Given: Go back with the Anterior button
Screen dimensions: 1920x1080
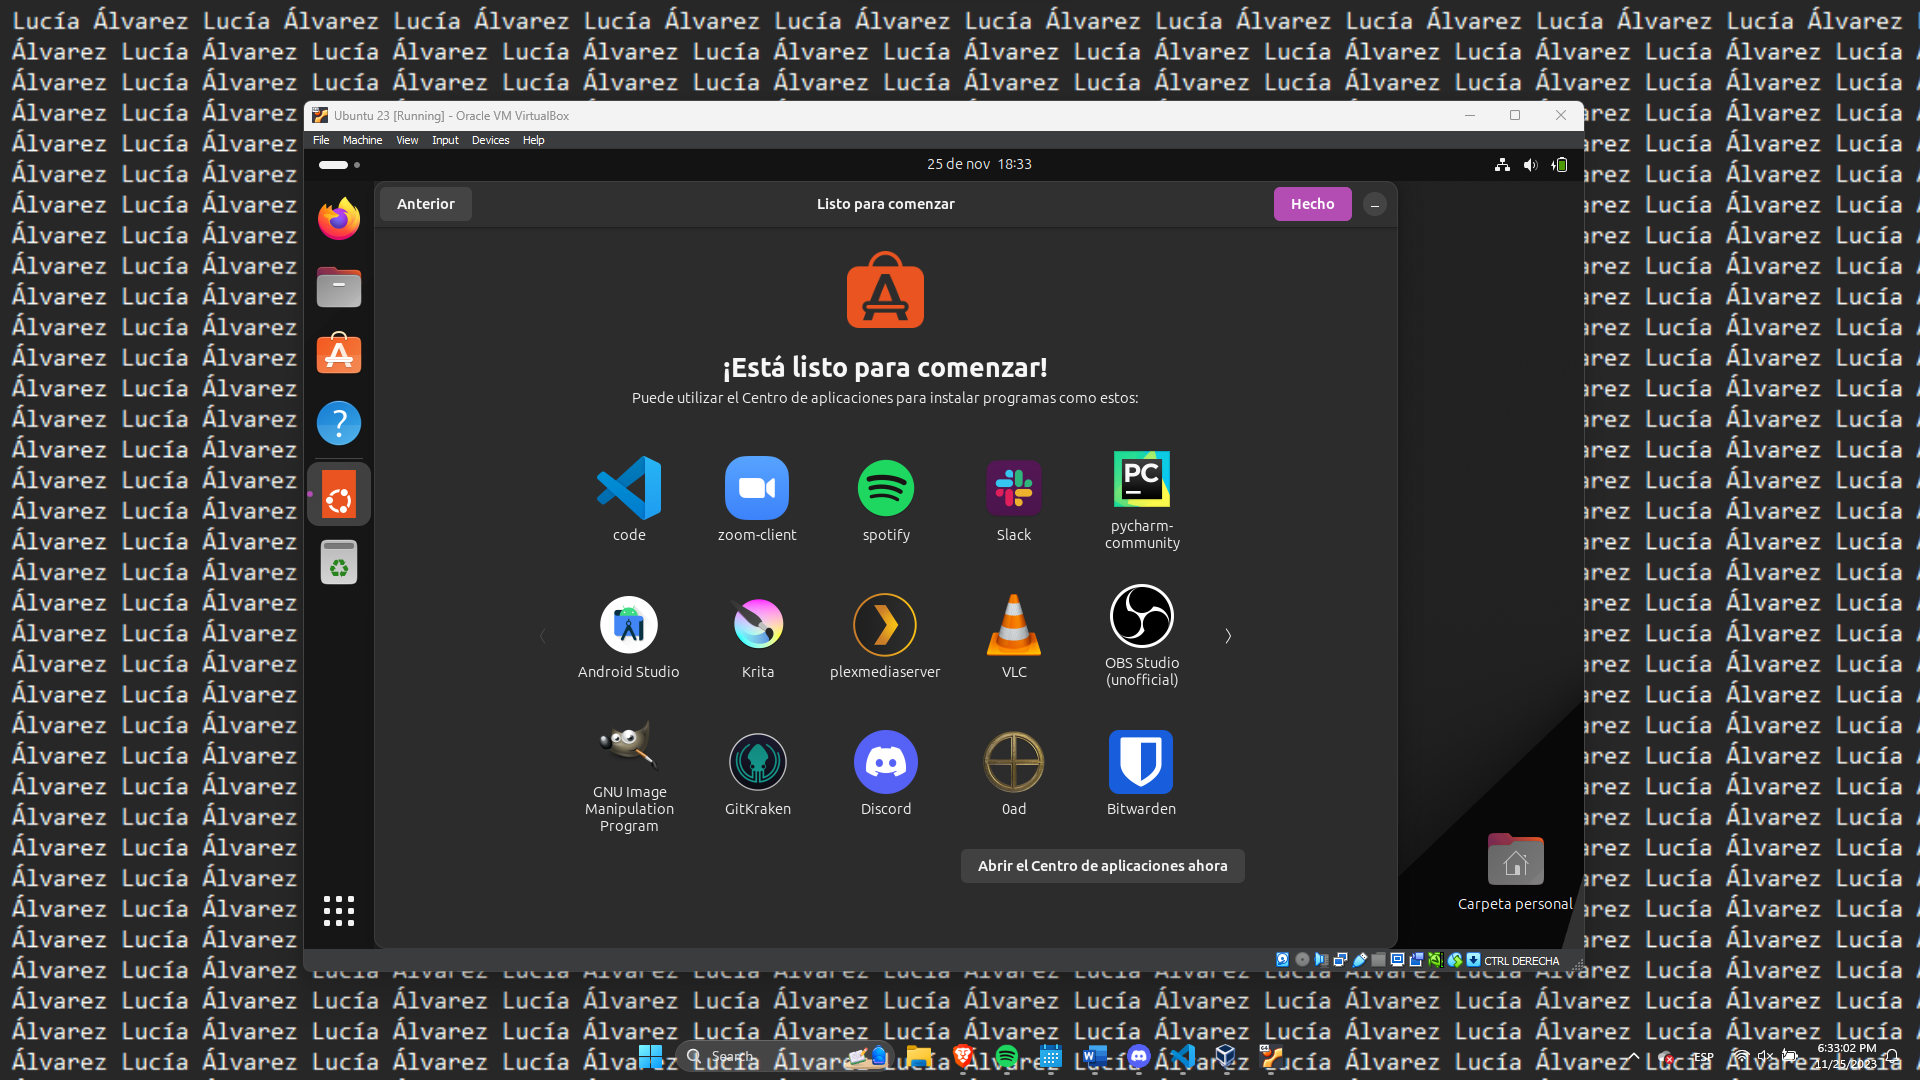Looking at the screenshot, I should (426, 204).
